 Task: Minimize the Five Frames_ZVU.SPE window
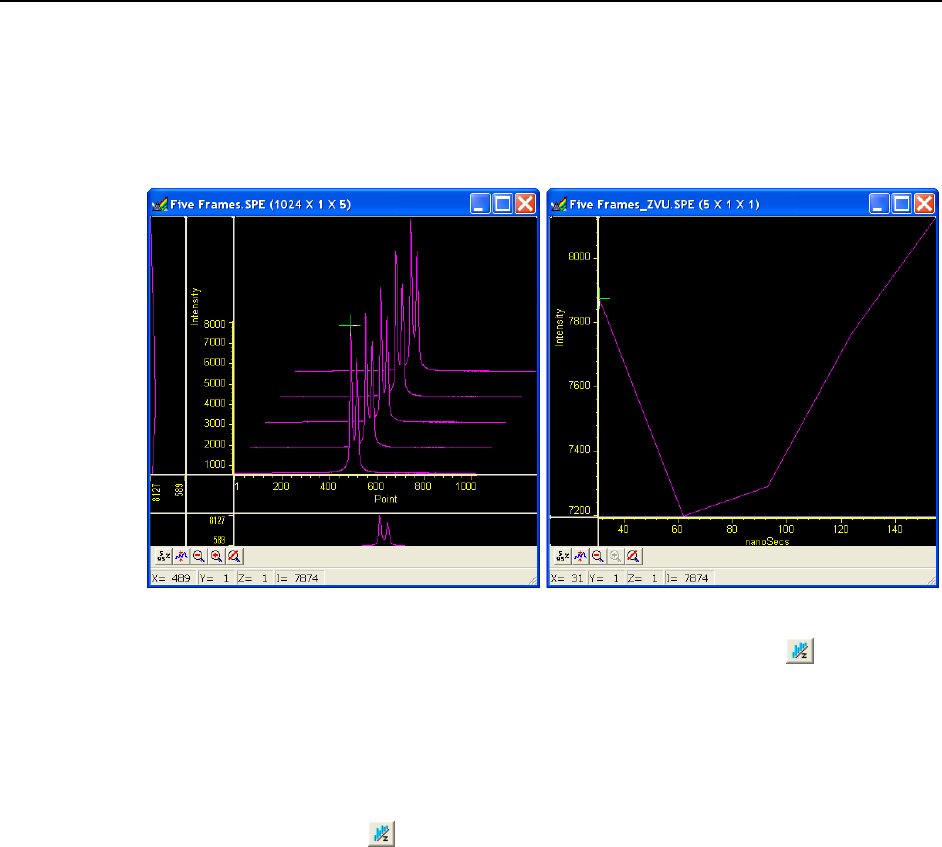[x=879, y=204]
